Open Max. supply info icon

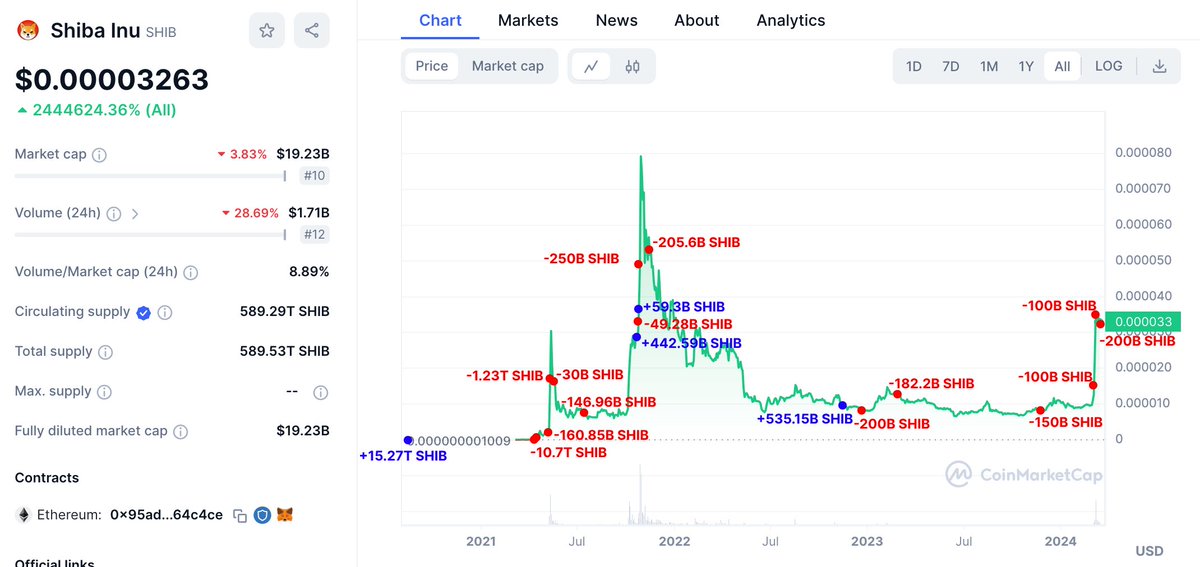(104, 392)
